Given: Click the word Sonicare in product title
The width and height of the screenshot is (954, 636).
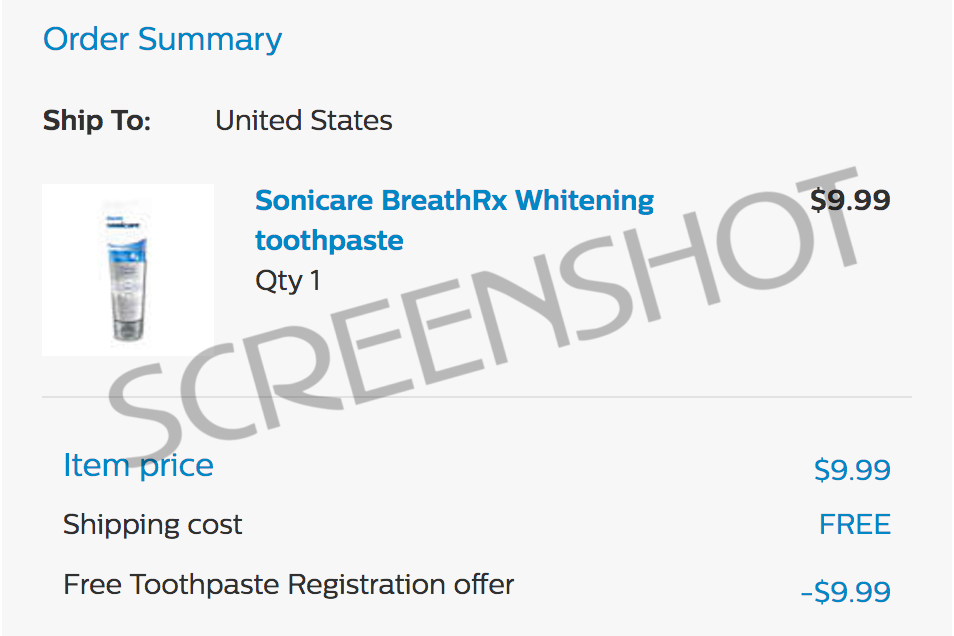Looking at the screenshot, I should point(313,200).
